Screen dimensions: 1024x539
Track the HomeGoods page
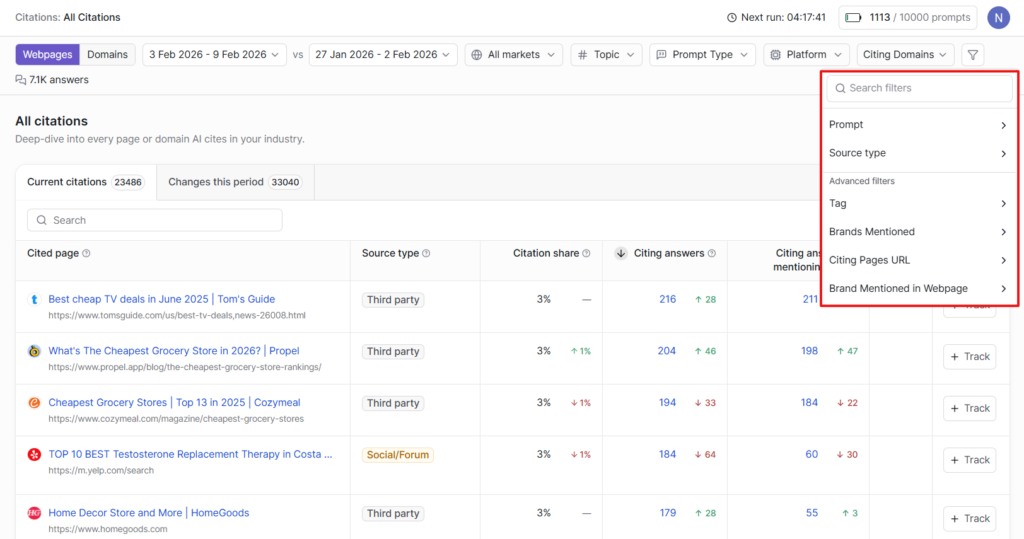tap(969, 519)
